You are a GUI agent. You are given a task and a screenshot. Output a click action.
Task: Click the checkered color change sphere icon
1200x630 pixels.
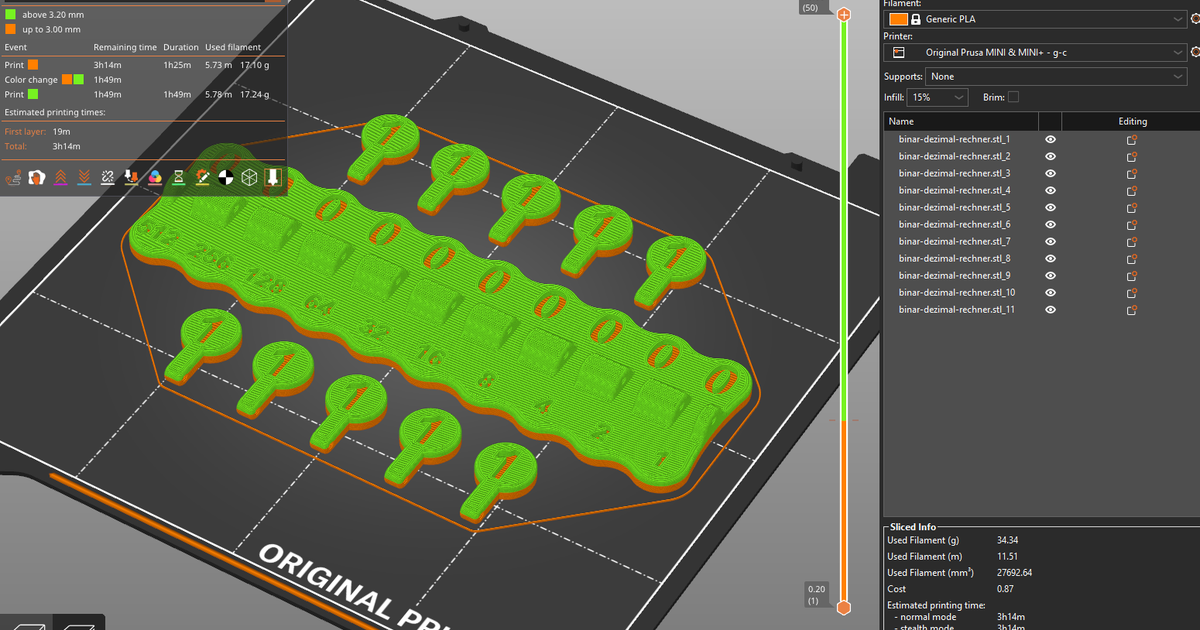click(x=226, y=177)
